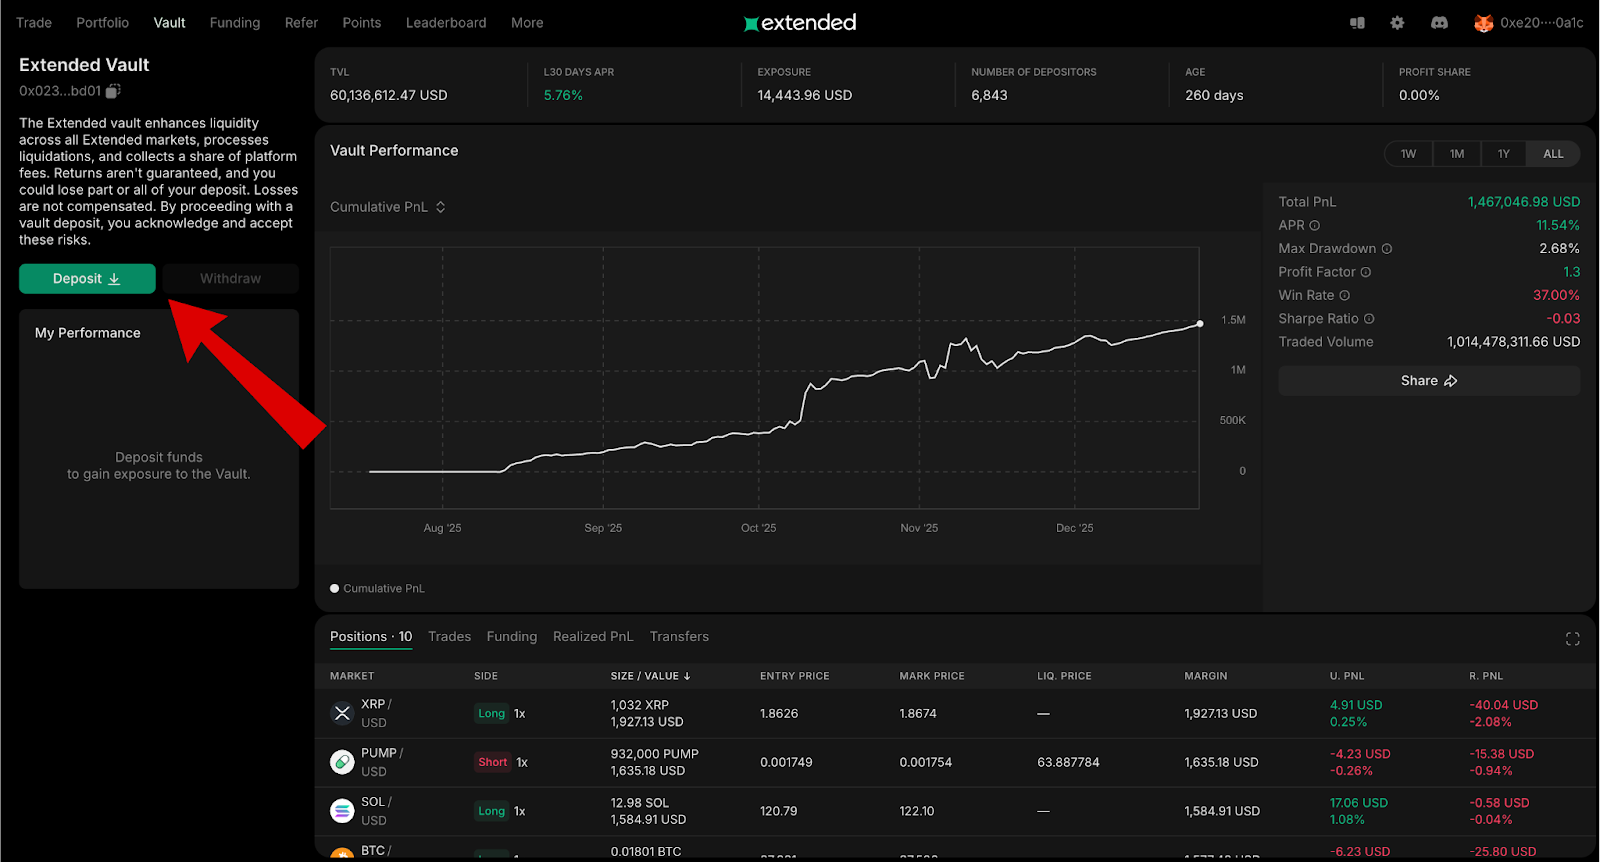Select the 1W time range
This screenshot has height=862, width=1600.
click(1408, 154)
